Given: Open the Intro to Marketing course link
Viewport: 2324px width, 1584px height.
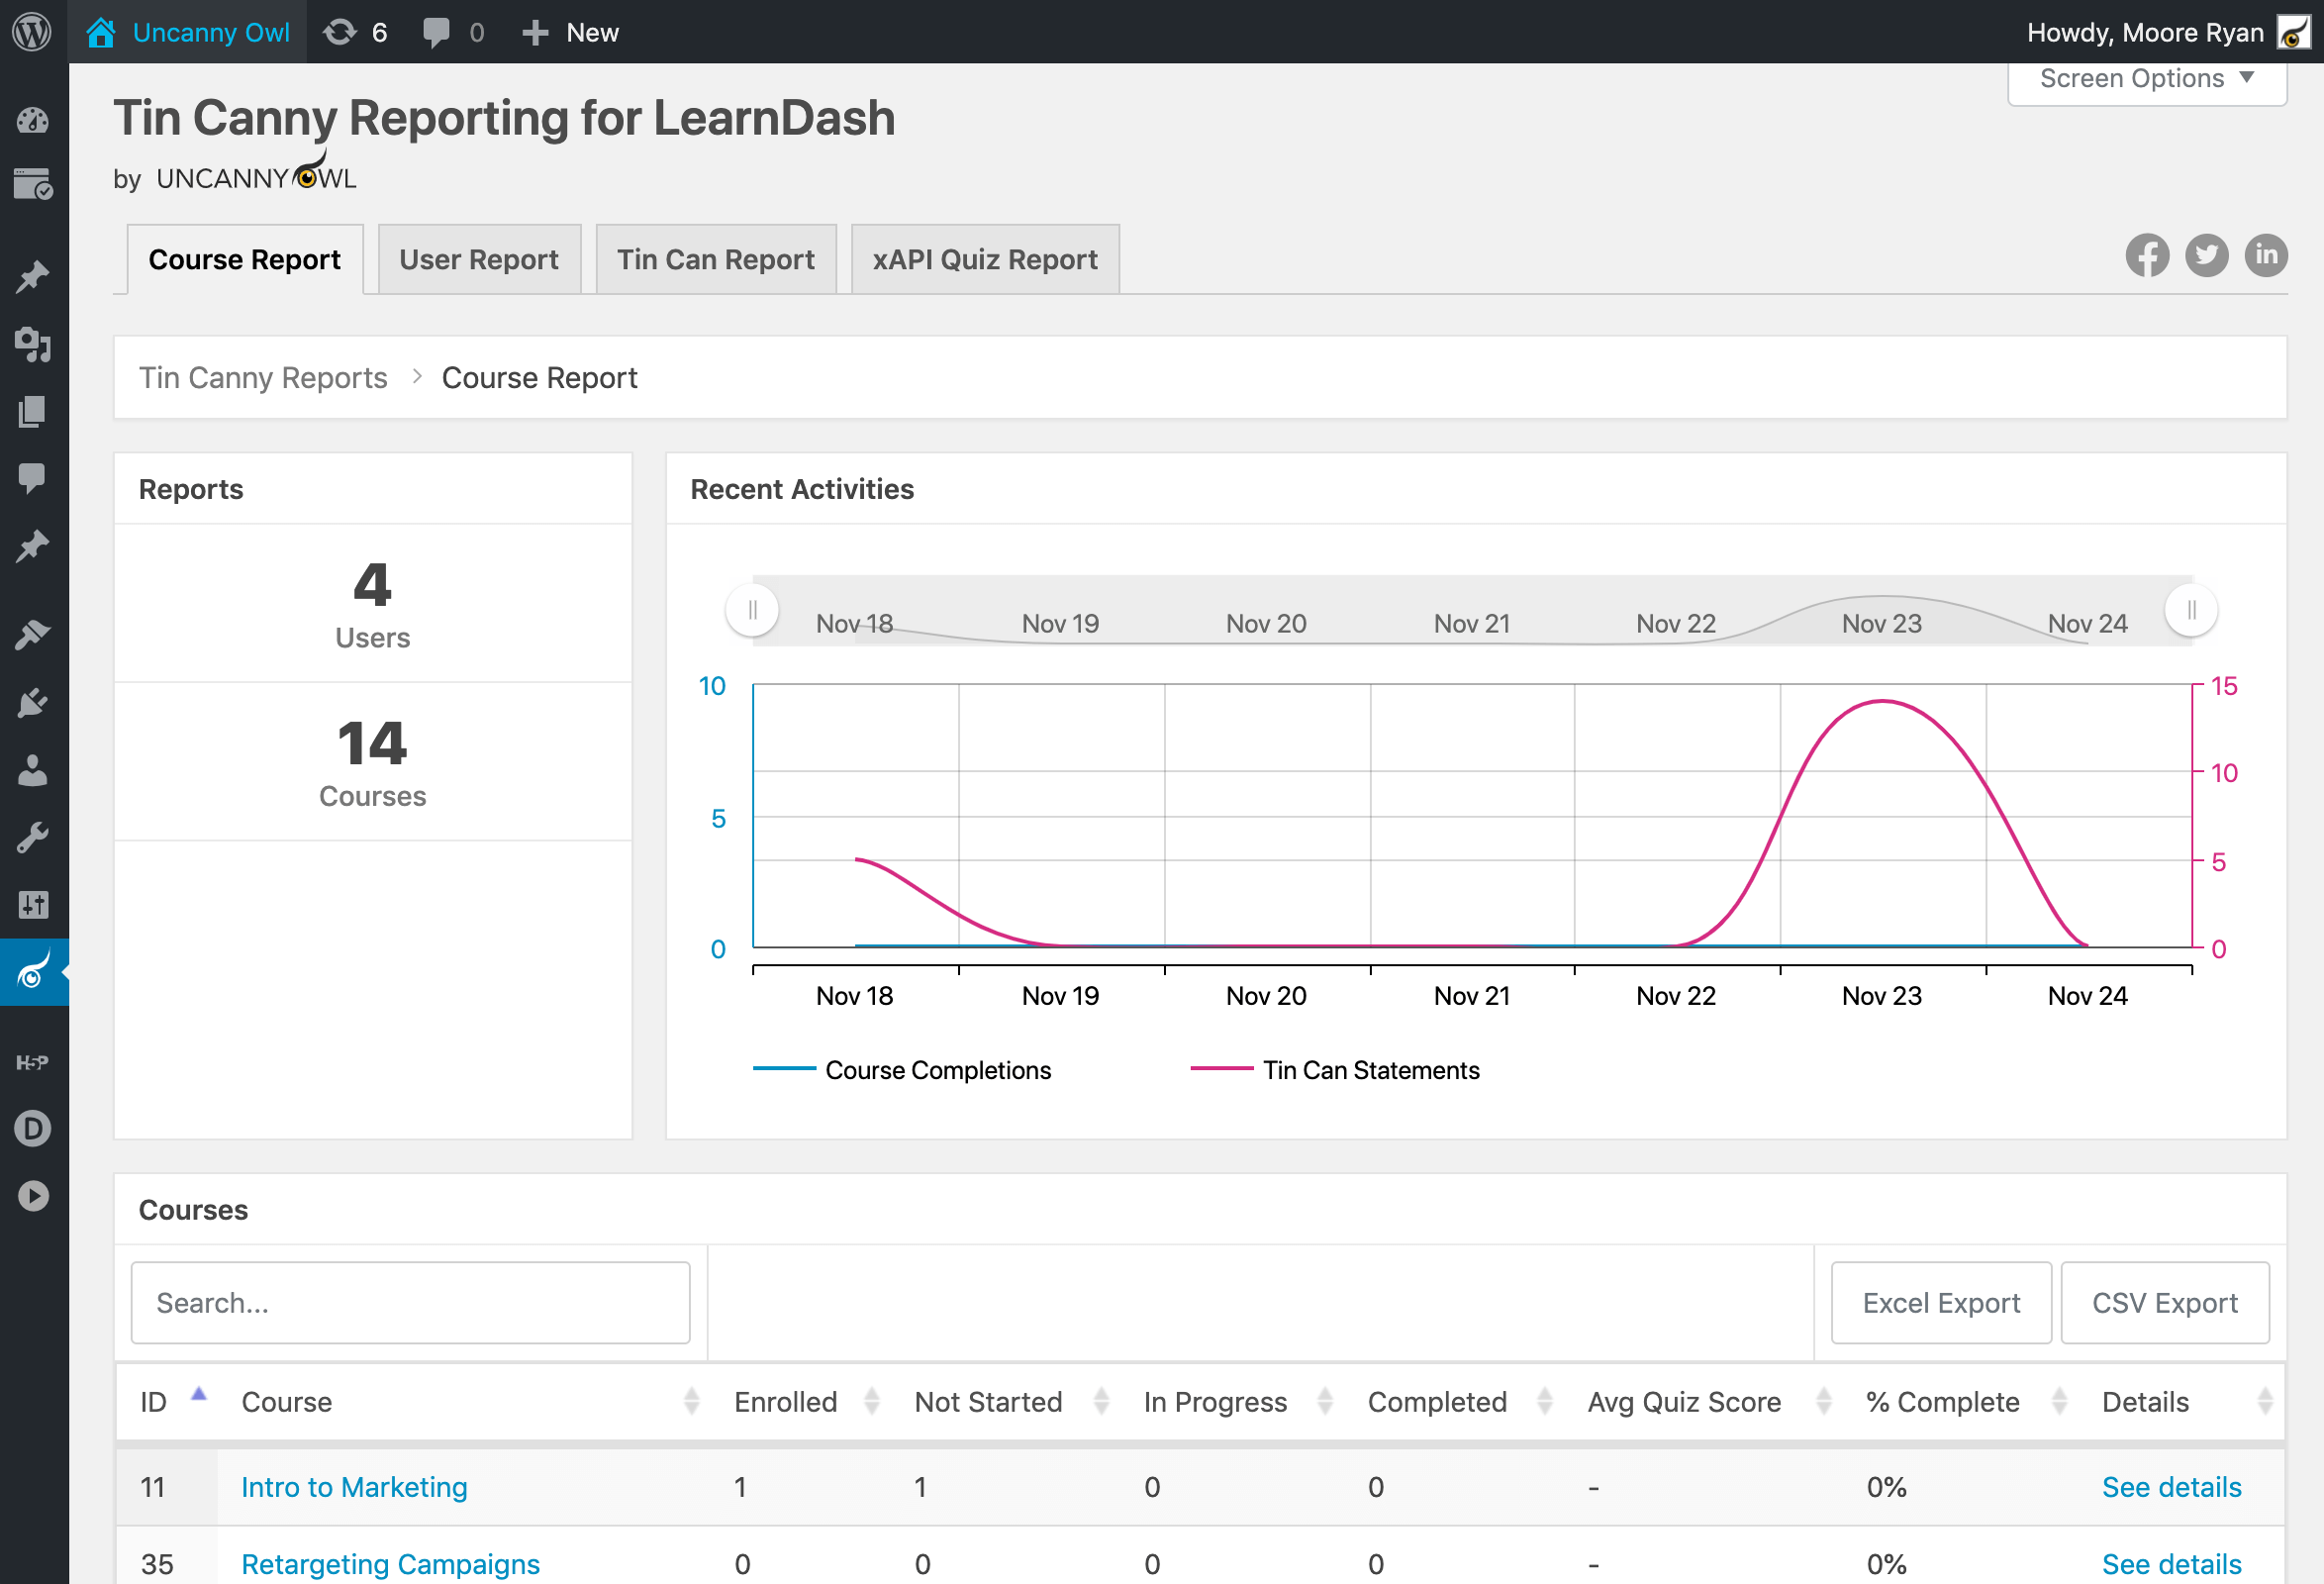Looking at the screenshot, I should tap(354, 1487).
